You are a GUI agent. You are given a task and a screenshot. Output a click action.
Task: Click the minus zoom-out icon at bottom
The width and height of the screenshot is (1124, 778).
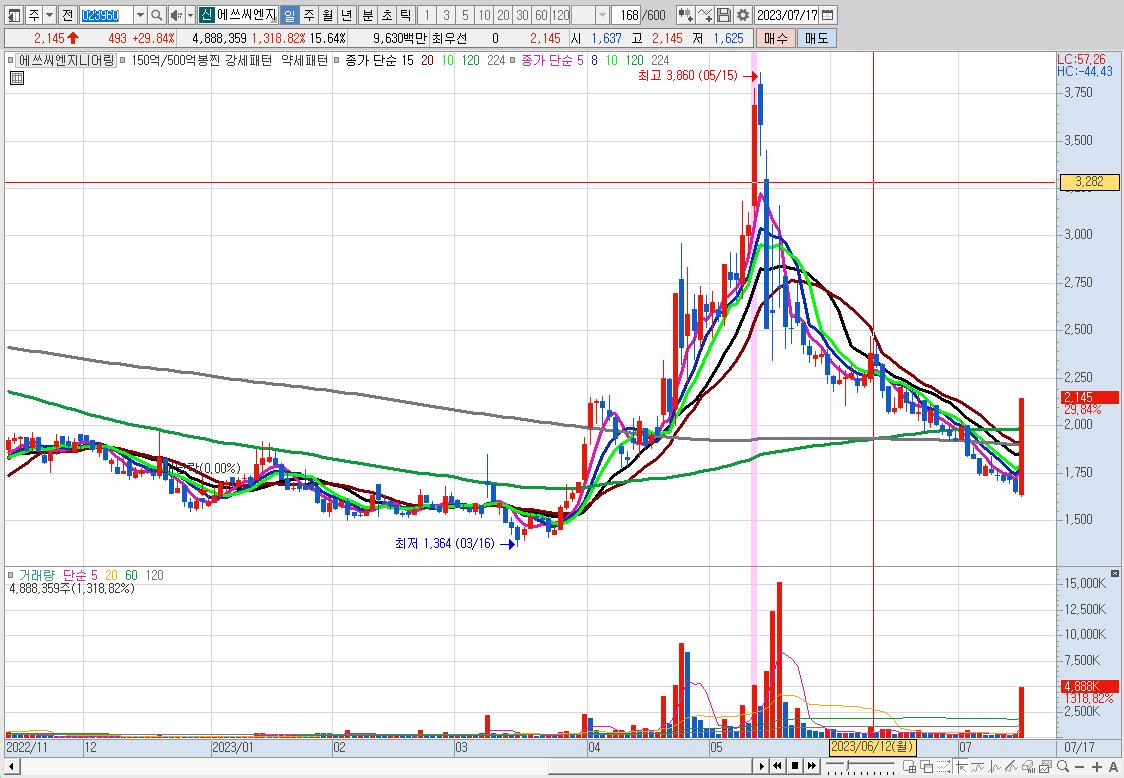(x=1080, y=767)
